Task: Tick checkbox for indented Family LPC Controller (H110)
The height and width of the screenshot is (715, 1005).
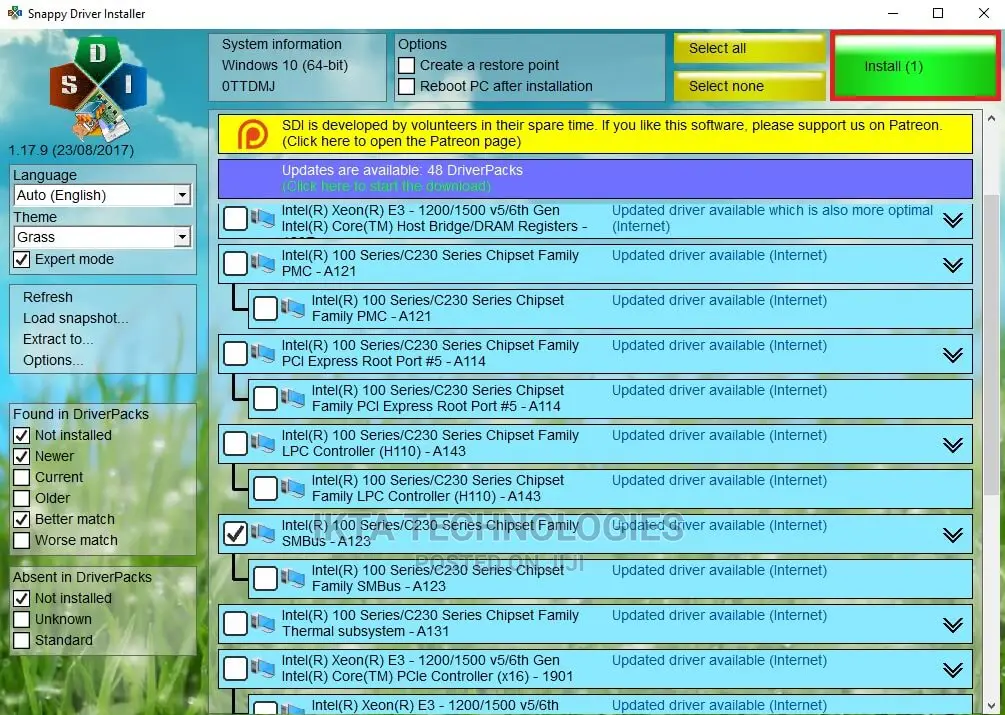Action: click(265, 488)
